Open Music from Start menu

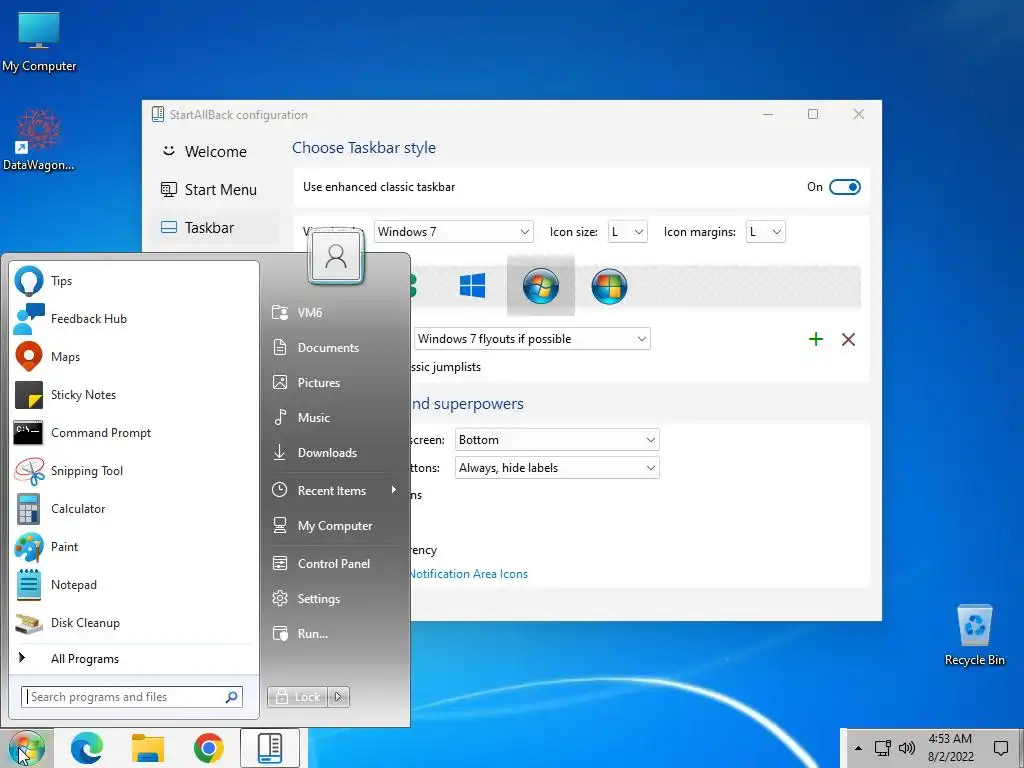334,417
